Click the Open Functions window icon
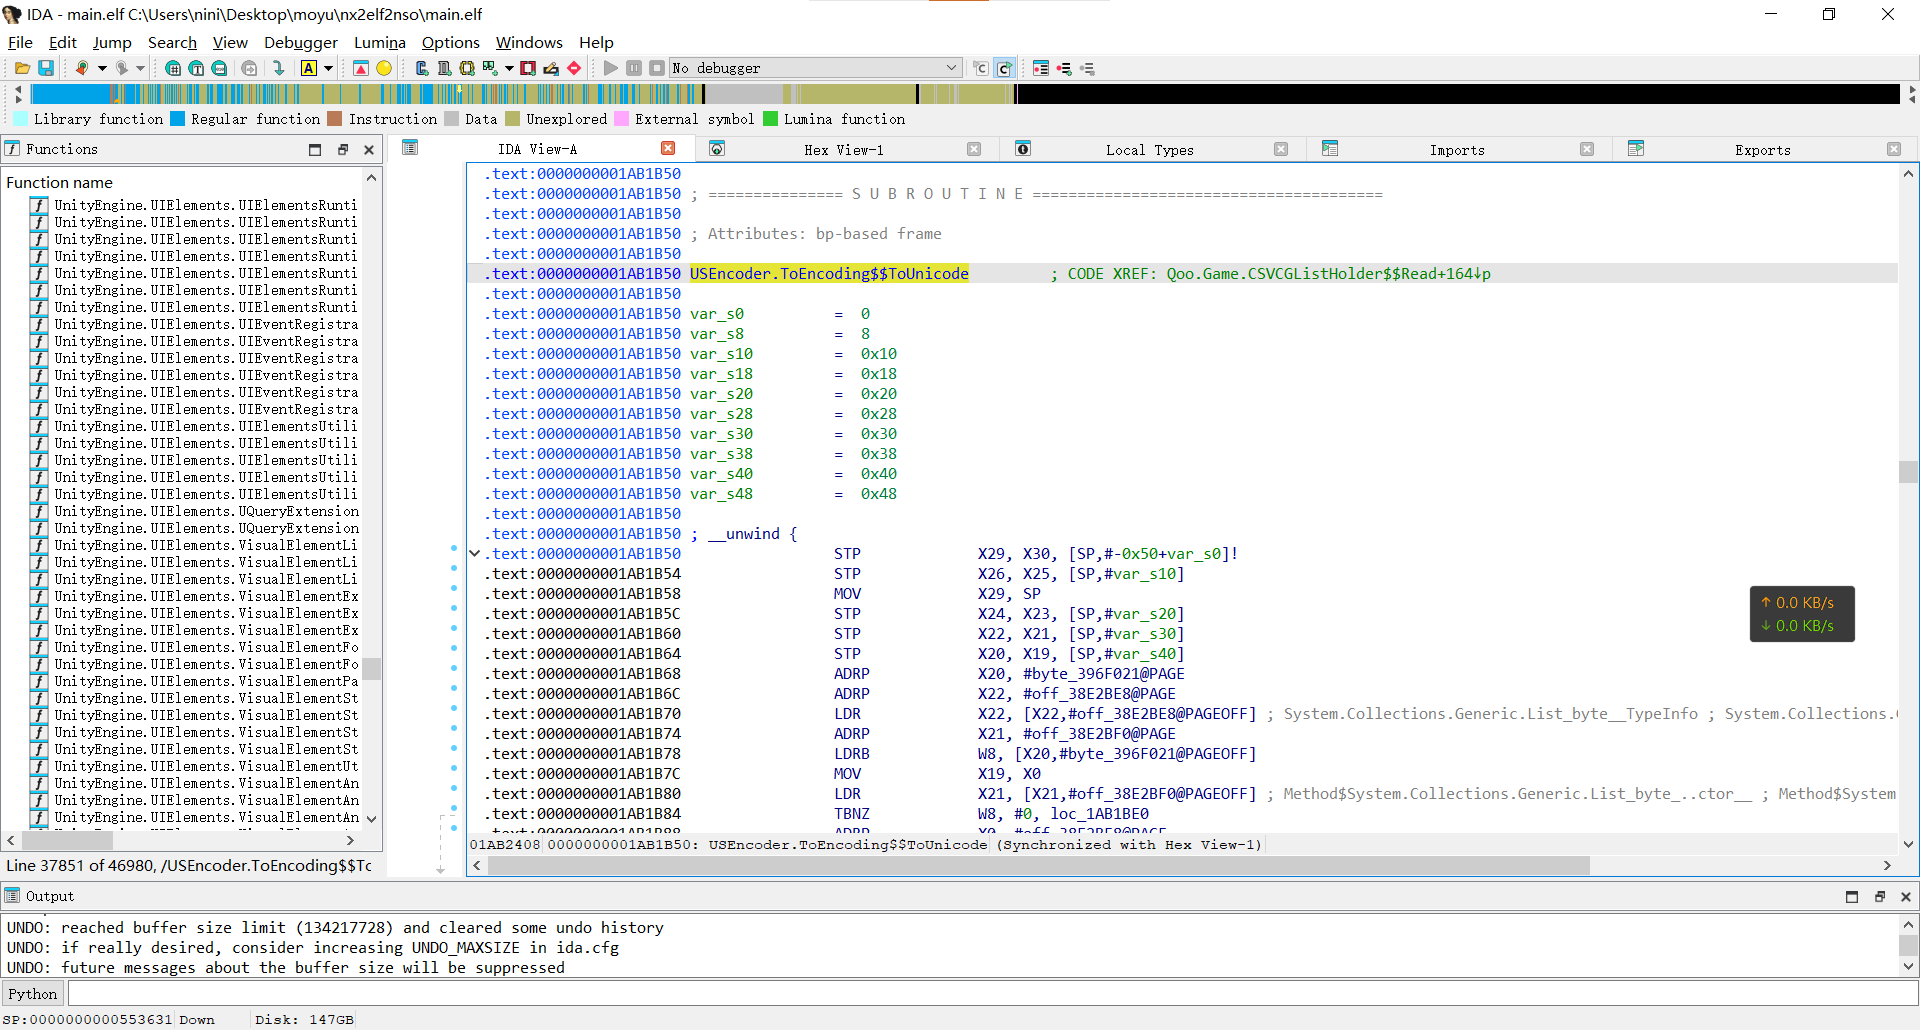 pyautogui.click(x=421, y=68)
